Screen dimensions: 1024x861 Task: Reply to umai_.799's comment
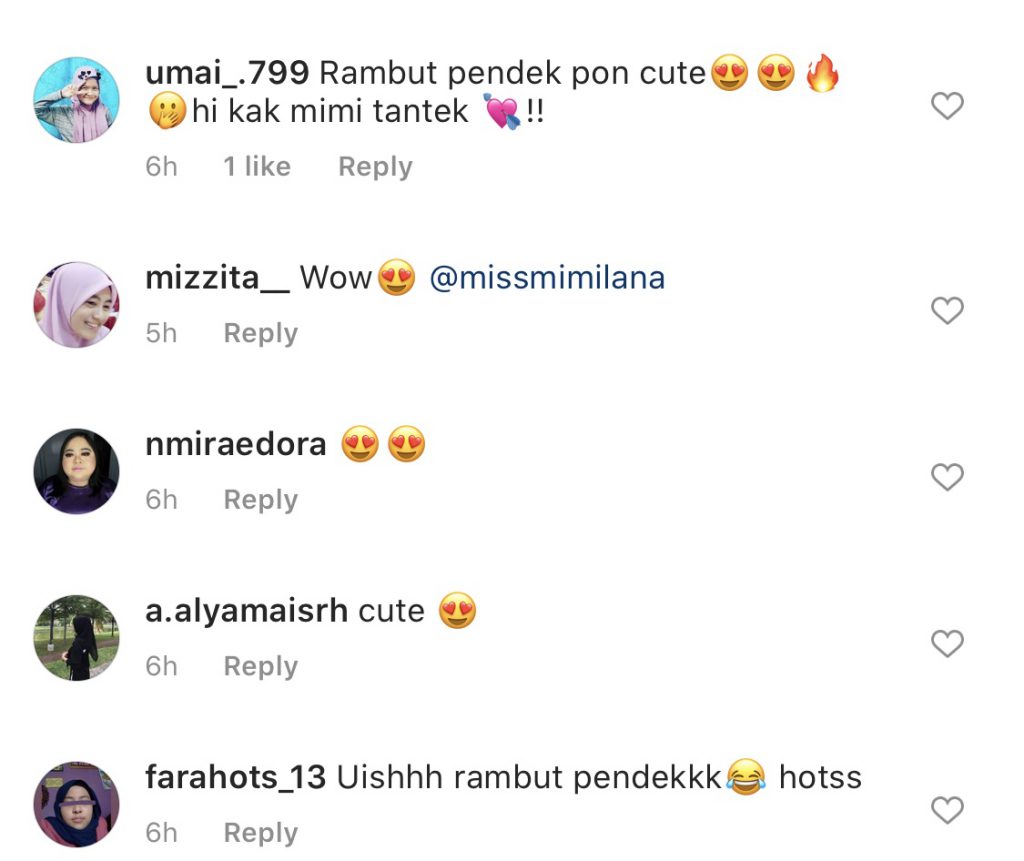375,167
